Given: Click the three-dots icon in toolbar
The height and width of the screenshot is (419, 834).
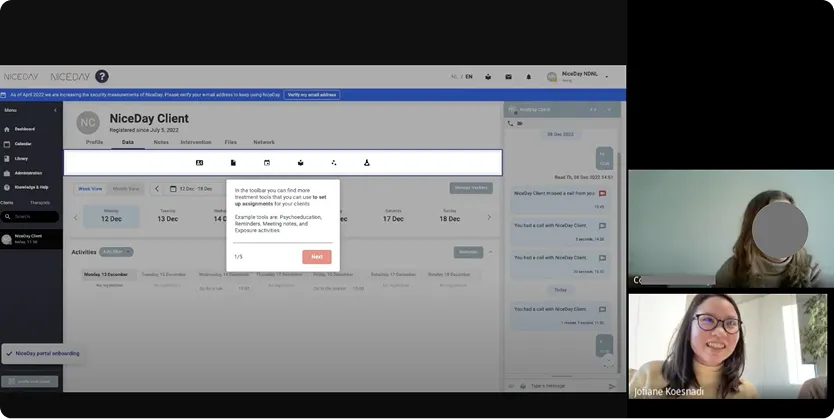Looking at the screenshot, I should [333, 163].
